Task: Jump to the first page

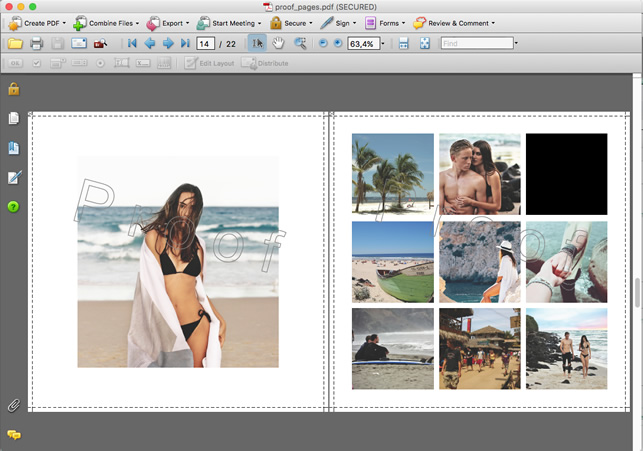Action: 132,43
